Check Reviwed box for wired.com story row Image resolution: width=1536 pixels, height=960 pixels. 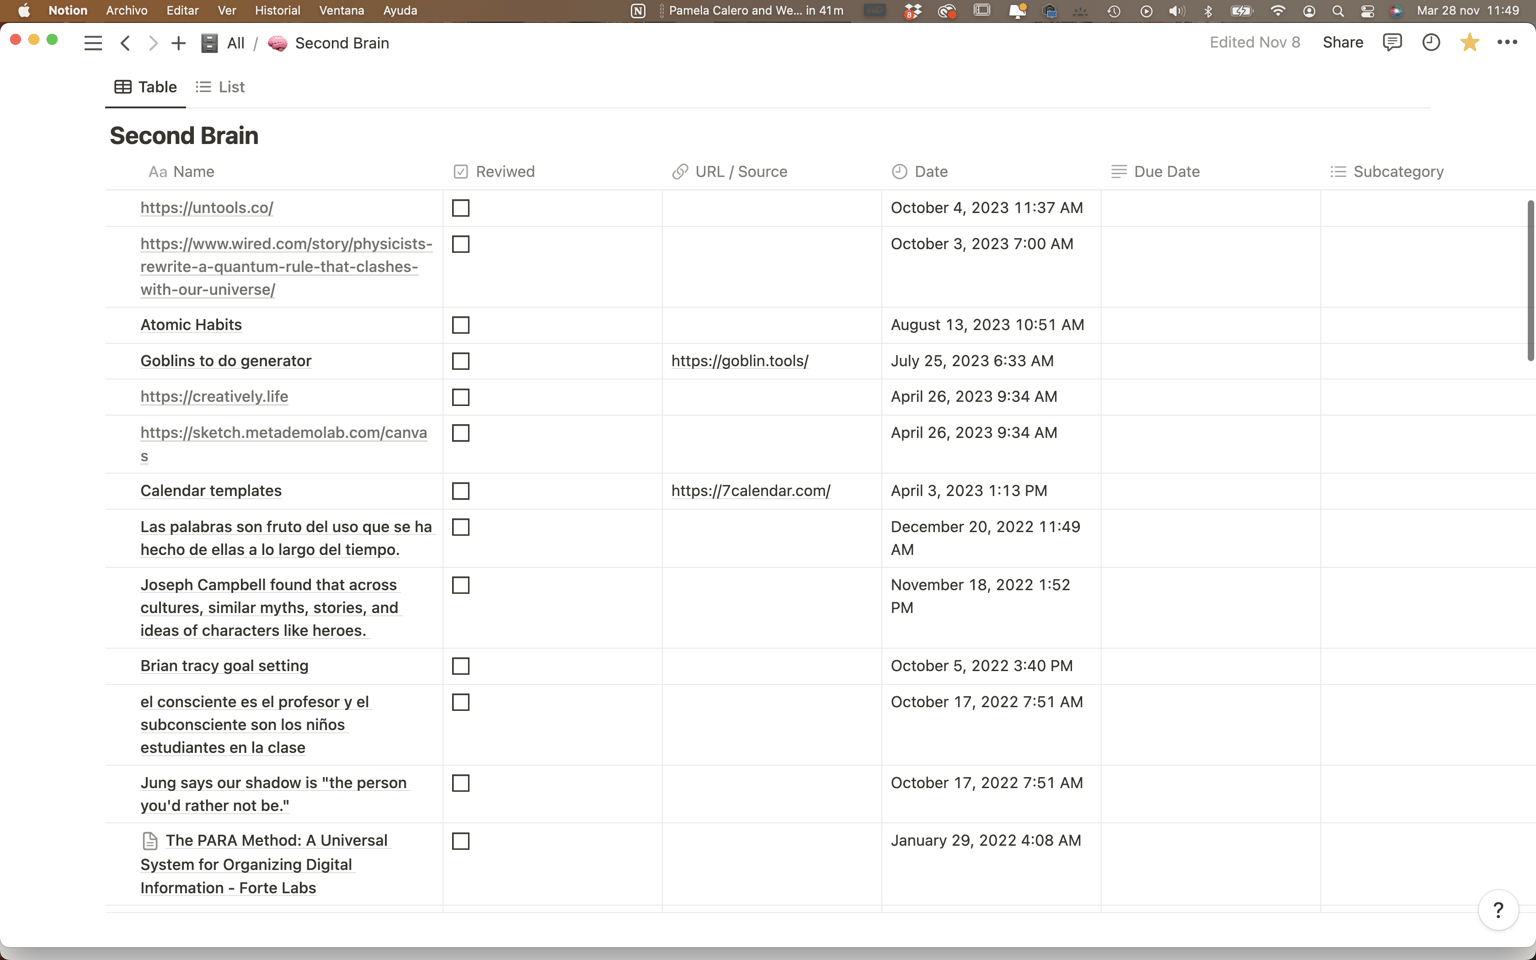click(461, 244)
